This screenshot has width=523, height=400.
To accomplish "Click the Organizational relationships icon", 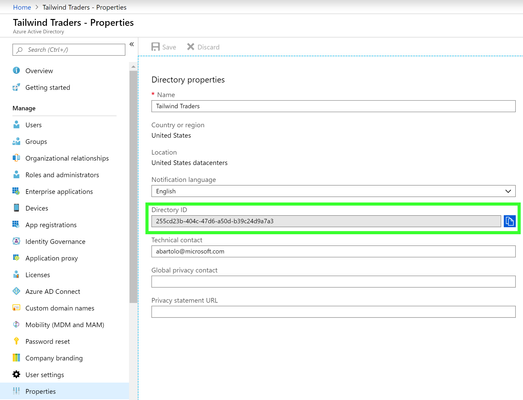I will 16,158.
